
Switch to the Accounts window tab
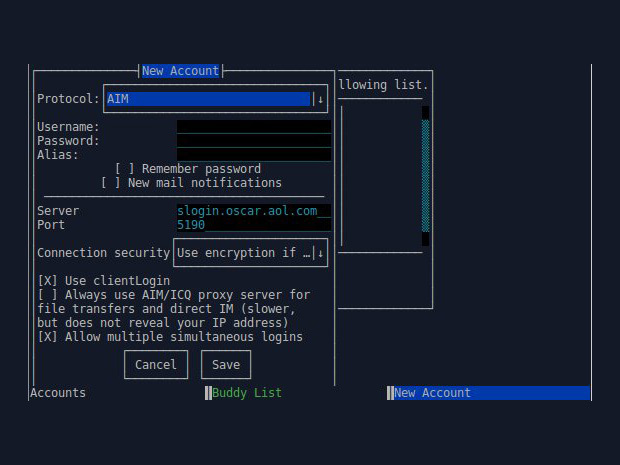(58, 393)
